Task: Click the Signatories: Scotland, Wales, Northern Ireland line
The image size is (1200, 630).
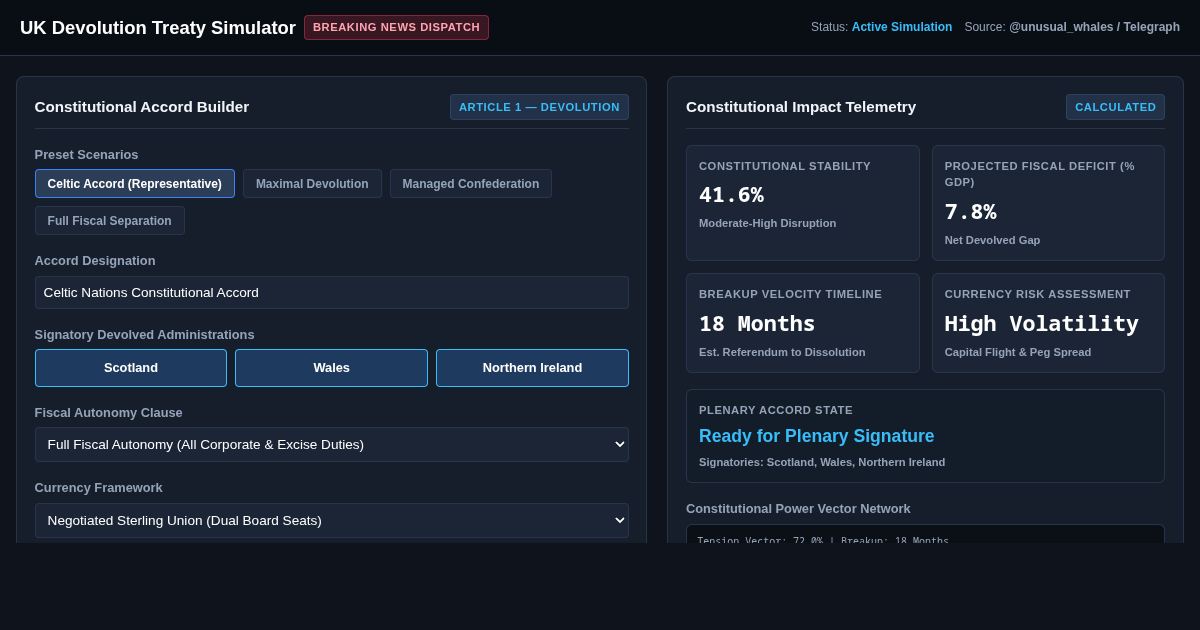Action: point(822,462)
